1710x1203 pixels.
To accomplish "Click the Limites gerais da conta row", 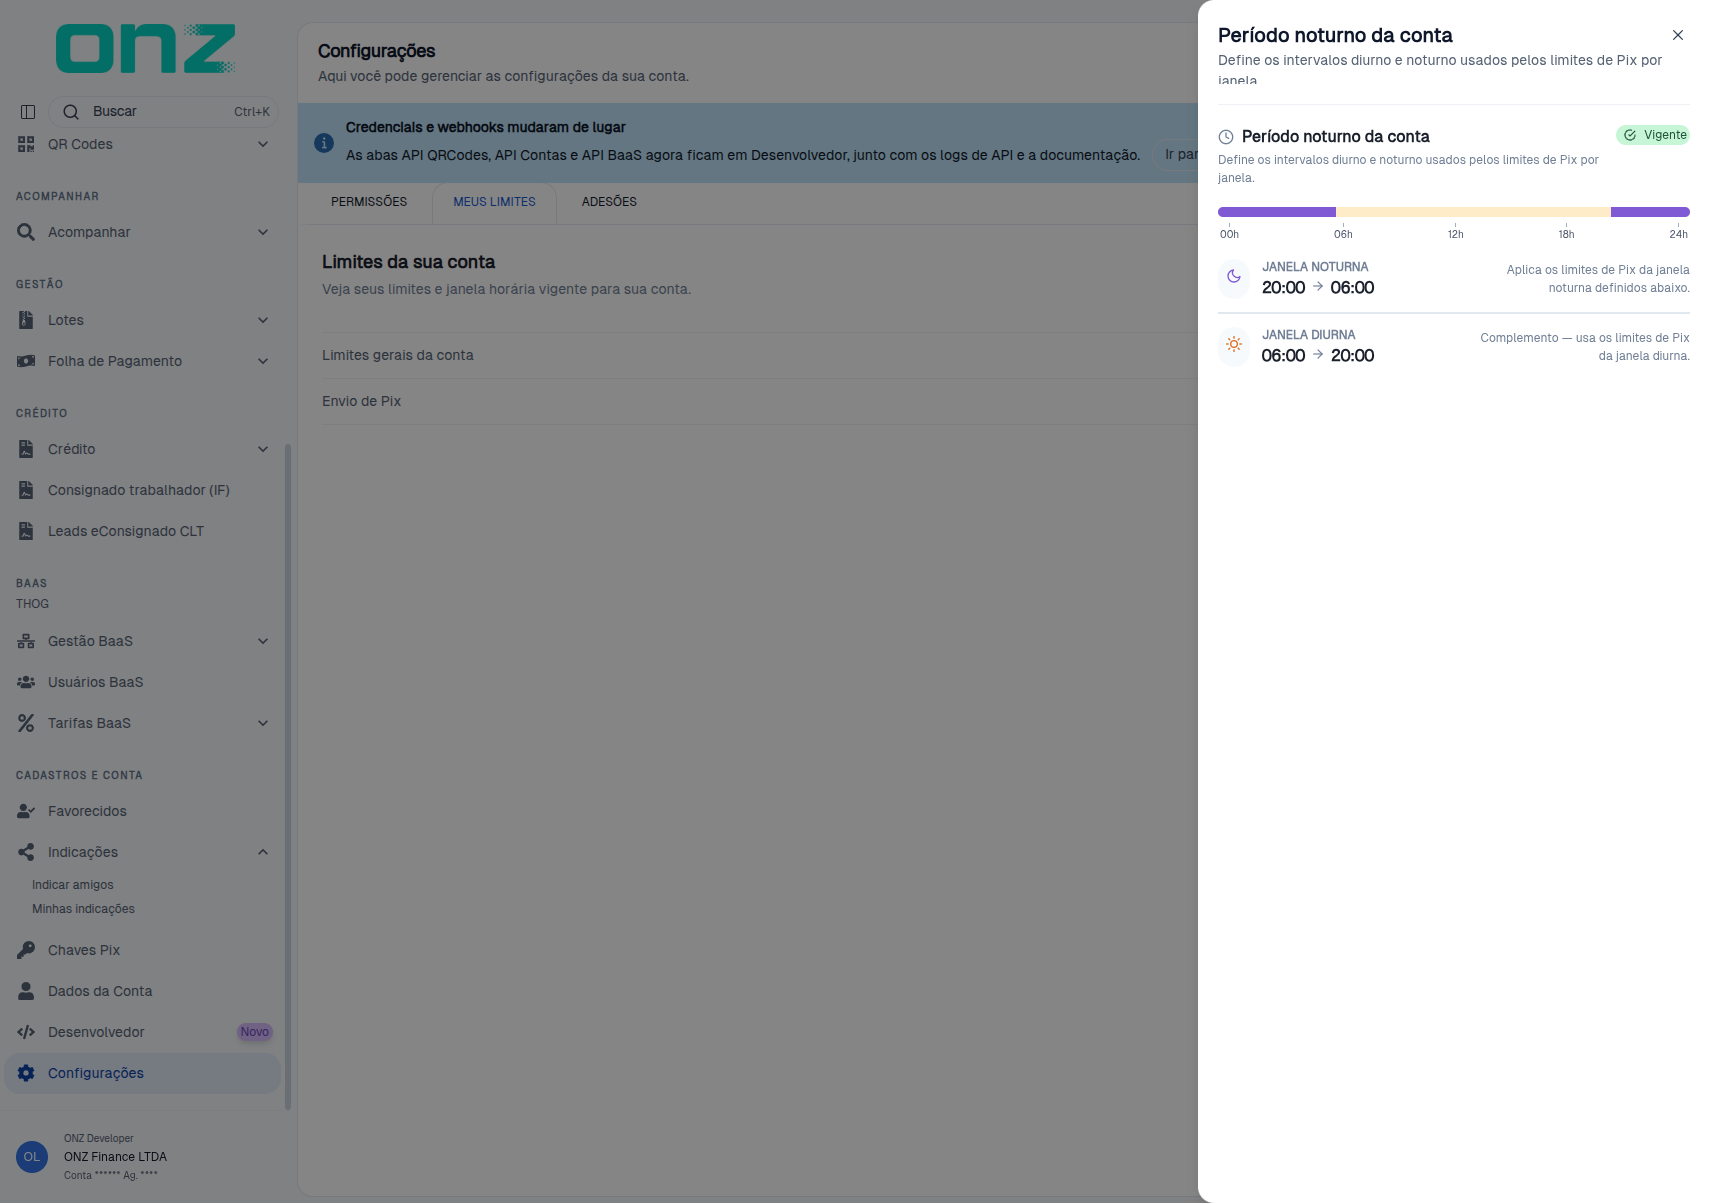I will click(x=759, y=355).
